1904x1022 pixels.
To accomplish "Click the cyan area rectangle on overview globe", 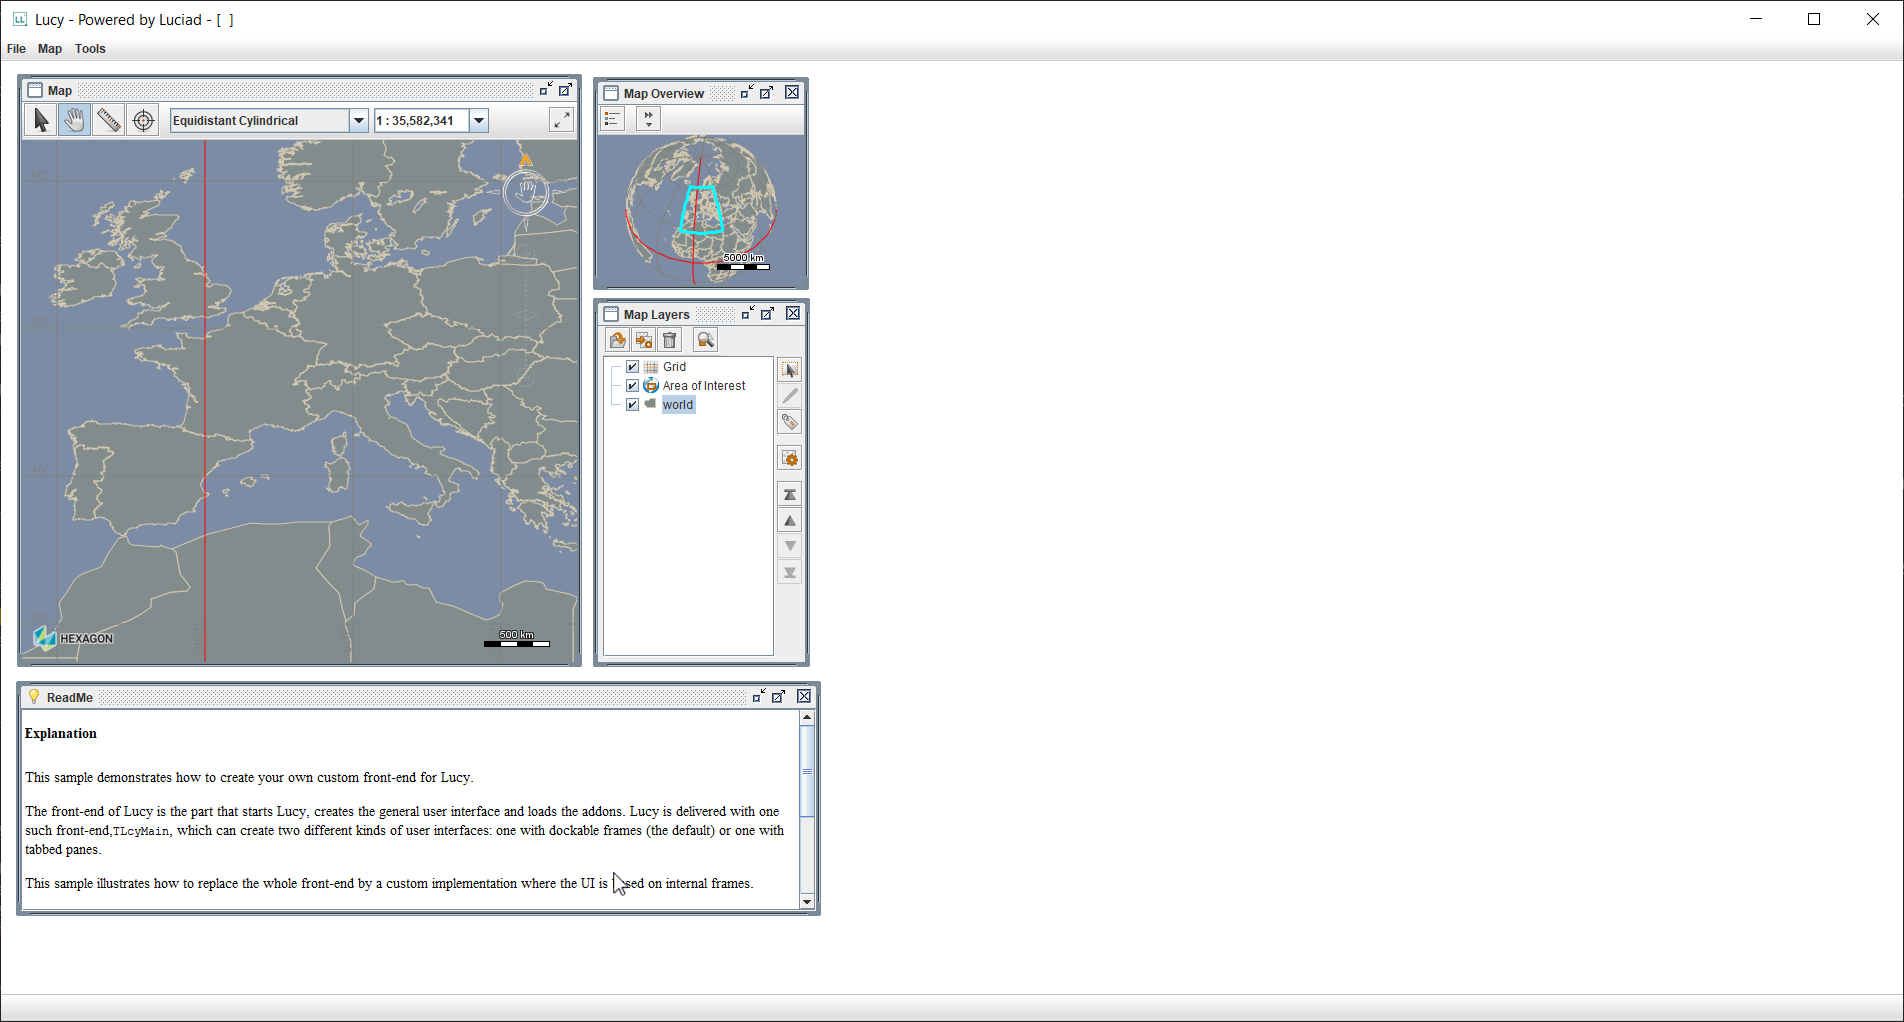I will pos(702,210).
